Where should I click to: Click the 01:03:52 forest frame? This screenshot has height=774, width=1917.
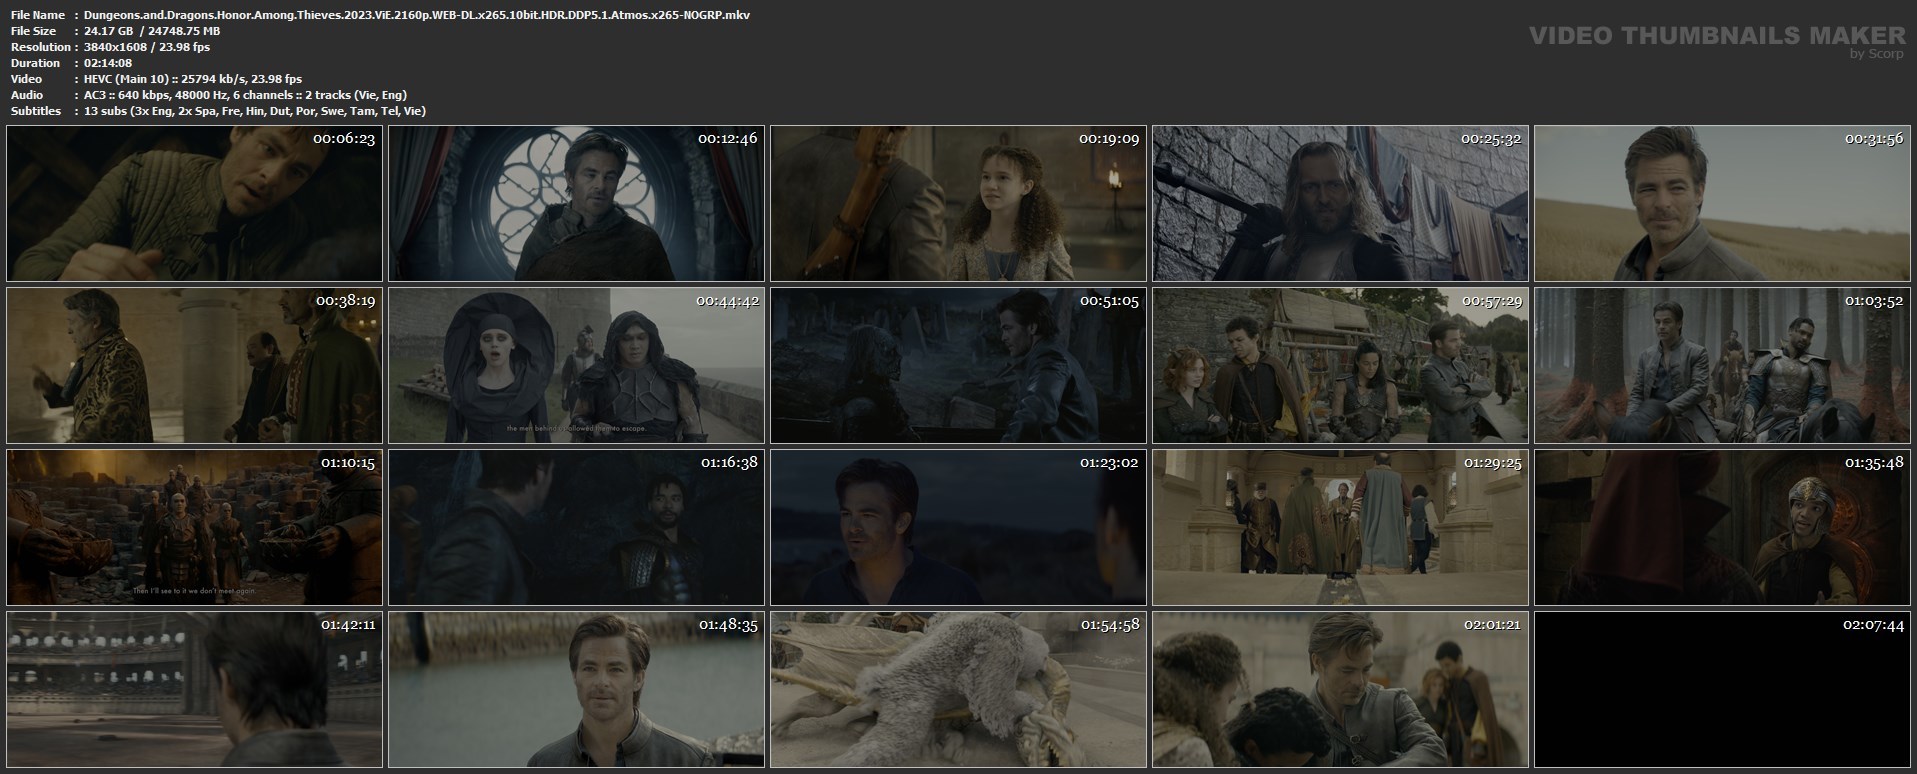click(1722, 365)
